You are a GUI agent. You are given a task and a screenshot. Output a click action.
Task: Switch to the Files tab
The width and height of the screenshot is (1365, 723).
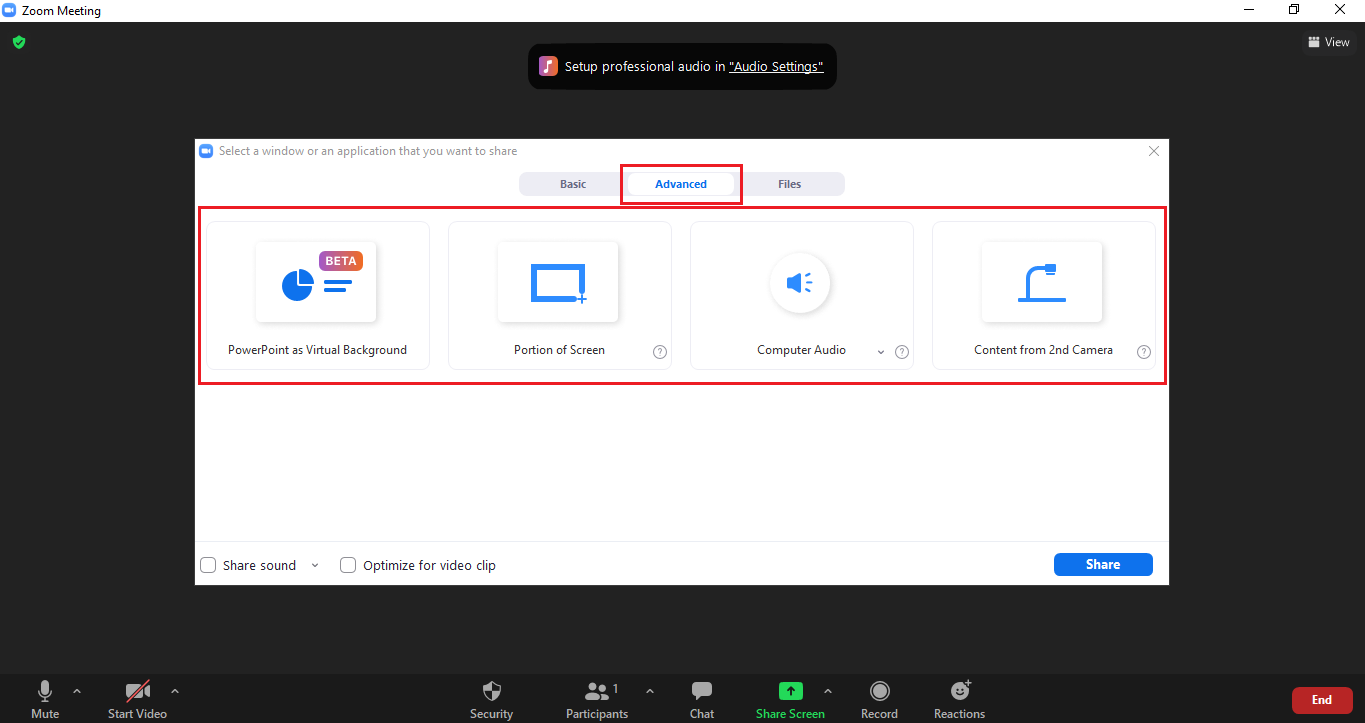790,184
